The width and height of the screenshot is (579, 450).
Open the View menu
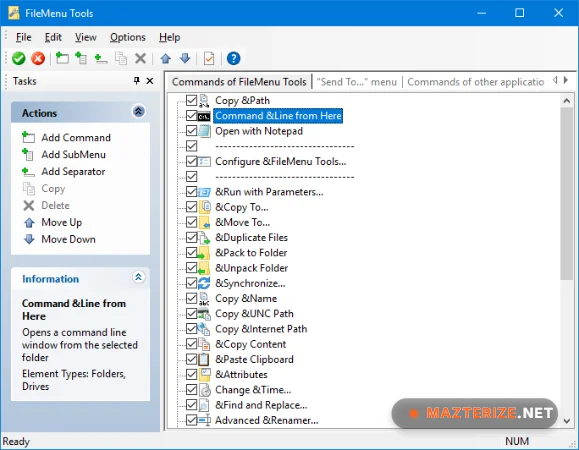click(86, 37)
